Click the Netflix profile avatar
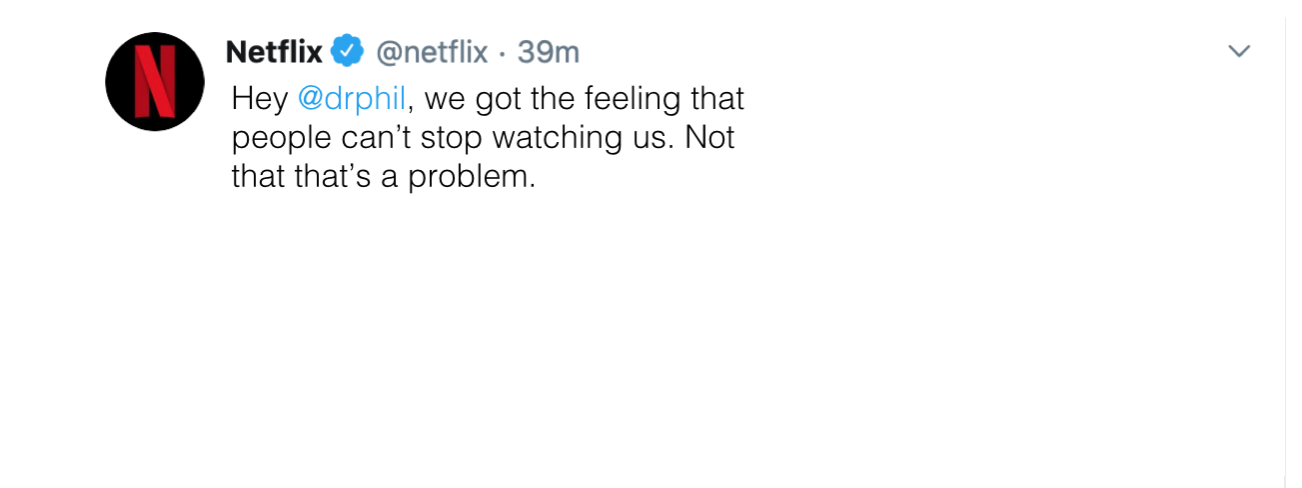 (x=155, y=82)
